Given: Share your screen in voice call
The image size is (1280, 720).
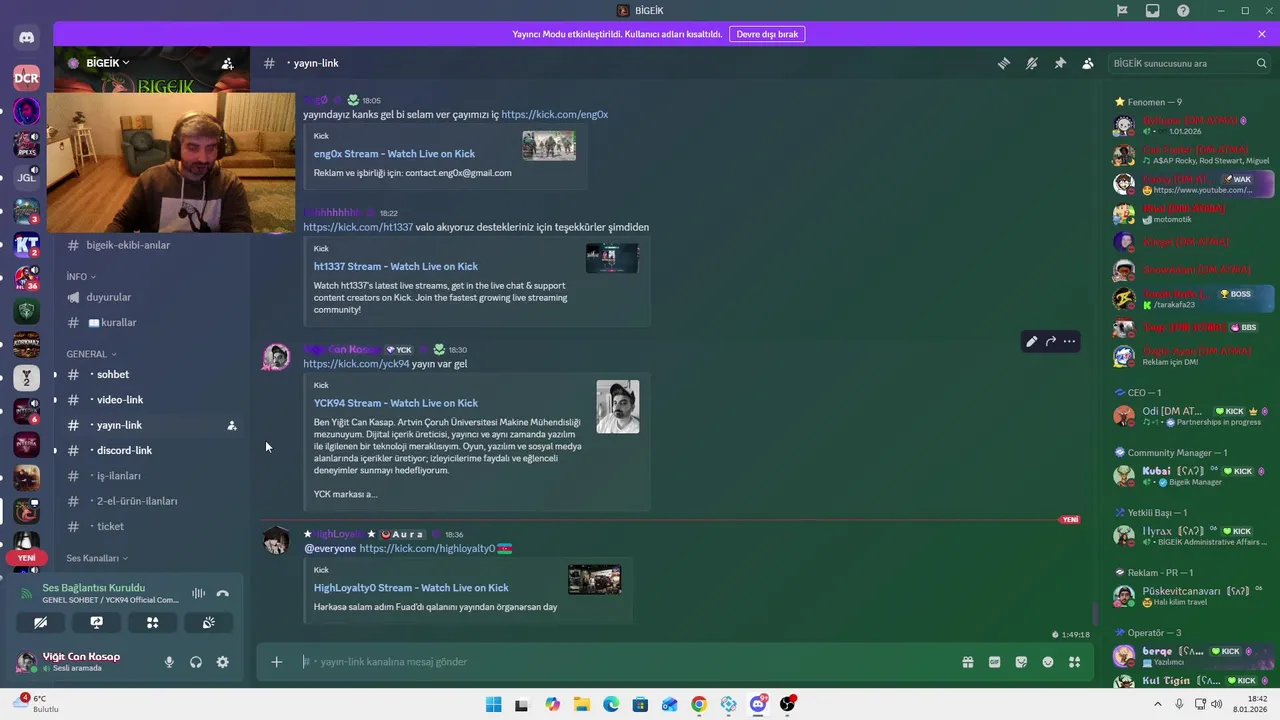Looking at the screenshot, I should 96,622.
